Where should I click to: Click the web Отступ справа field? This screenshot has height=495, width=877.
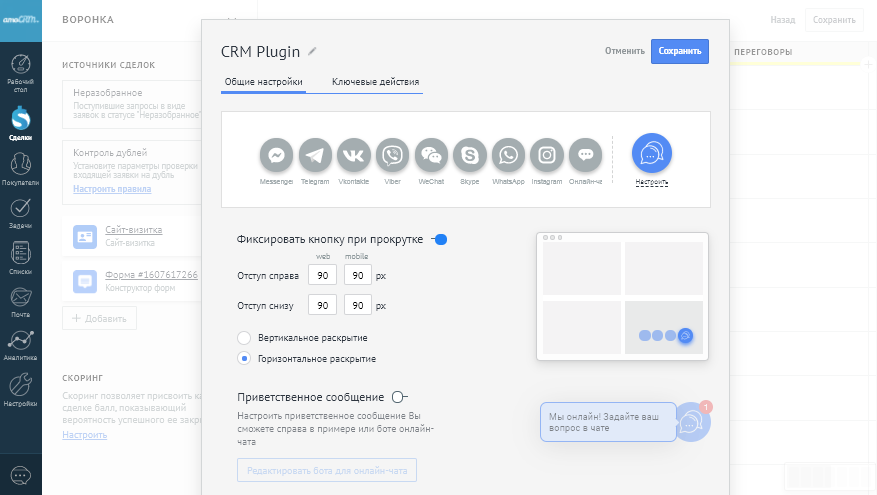coord(322,275)
